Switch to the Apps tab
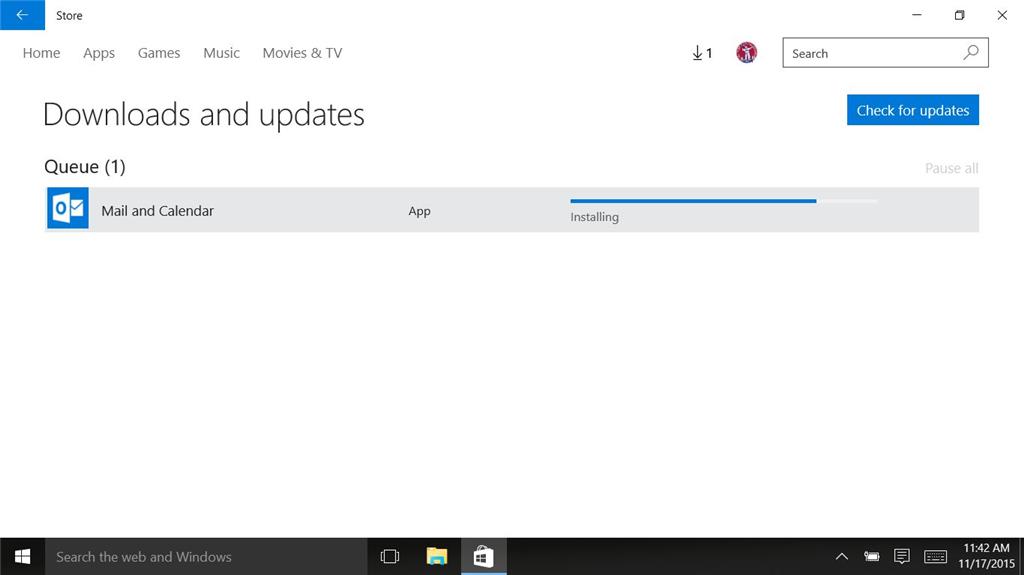The width and height of the screenshot is (1024, 575). (99, 53)
